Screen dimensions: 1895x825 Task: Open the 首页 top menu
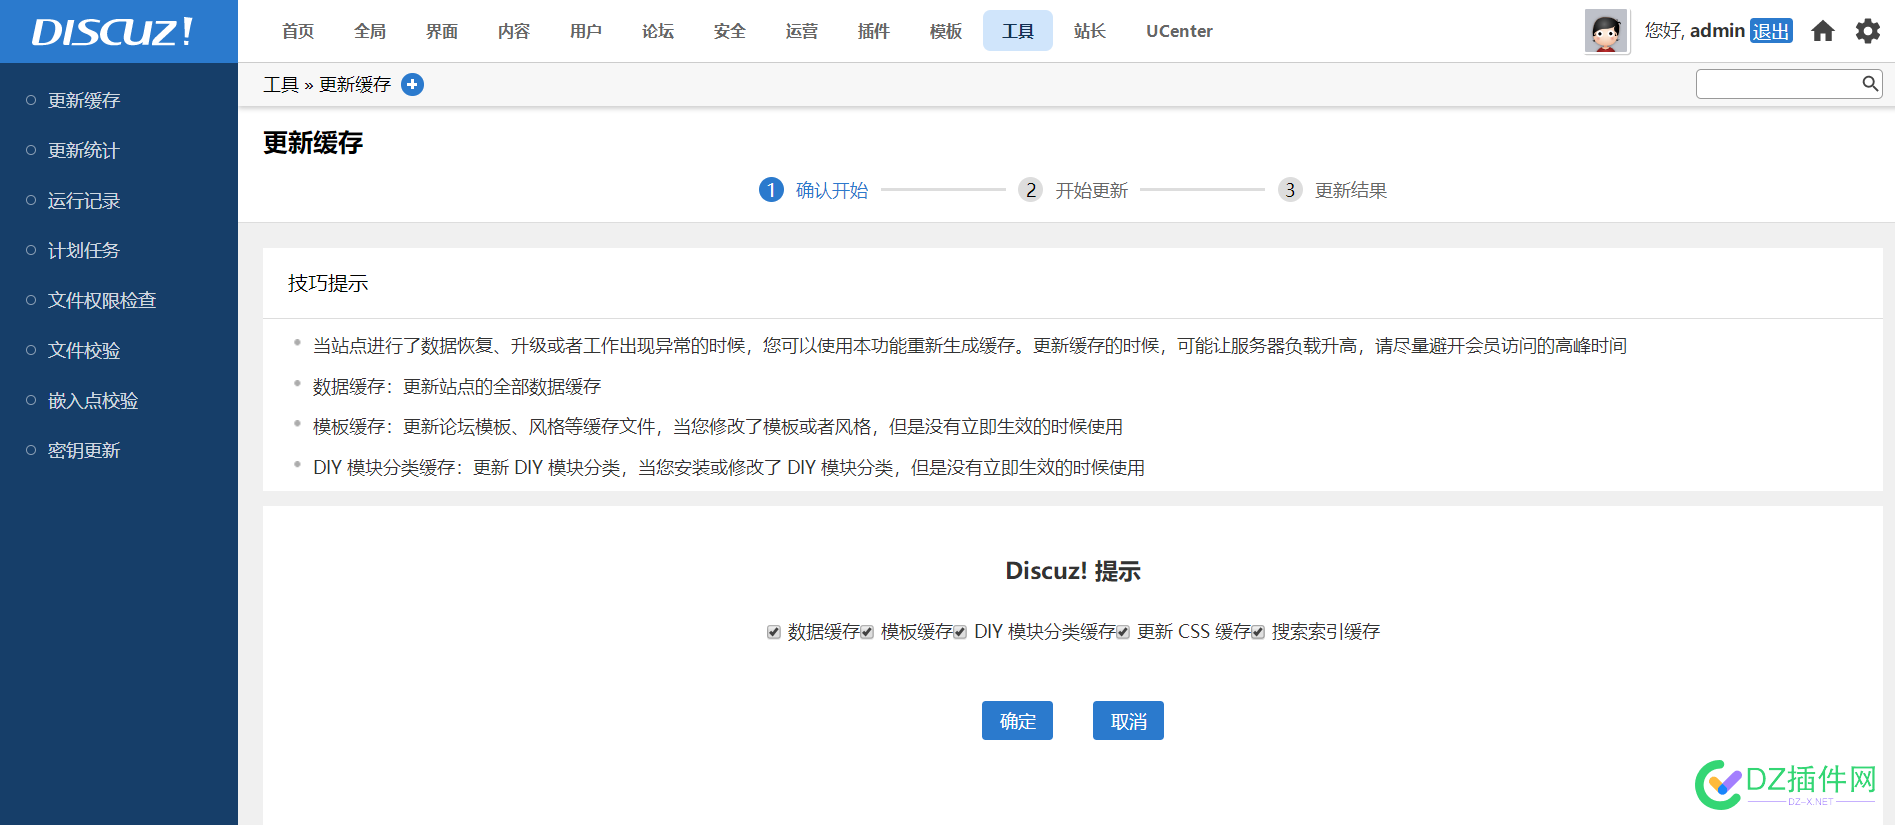[298, 31]
